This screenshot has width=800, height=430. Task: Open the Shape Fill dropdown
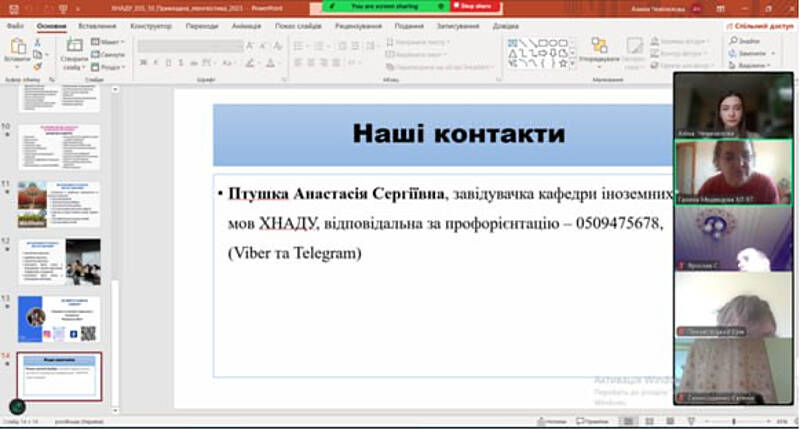[x=680, y=41]
